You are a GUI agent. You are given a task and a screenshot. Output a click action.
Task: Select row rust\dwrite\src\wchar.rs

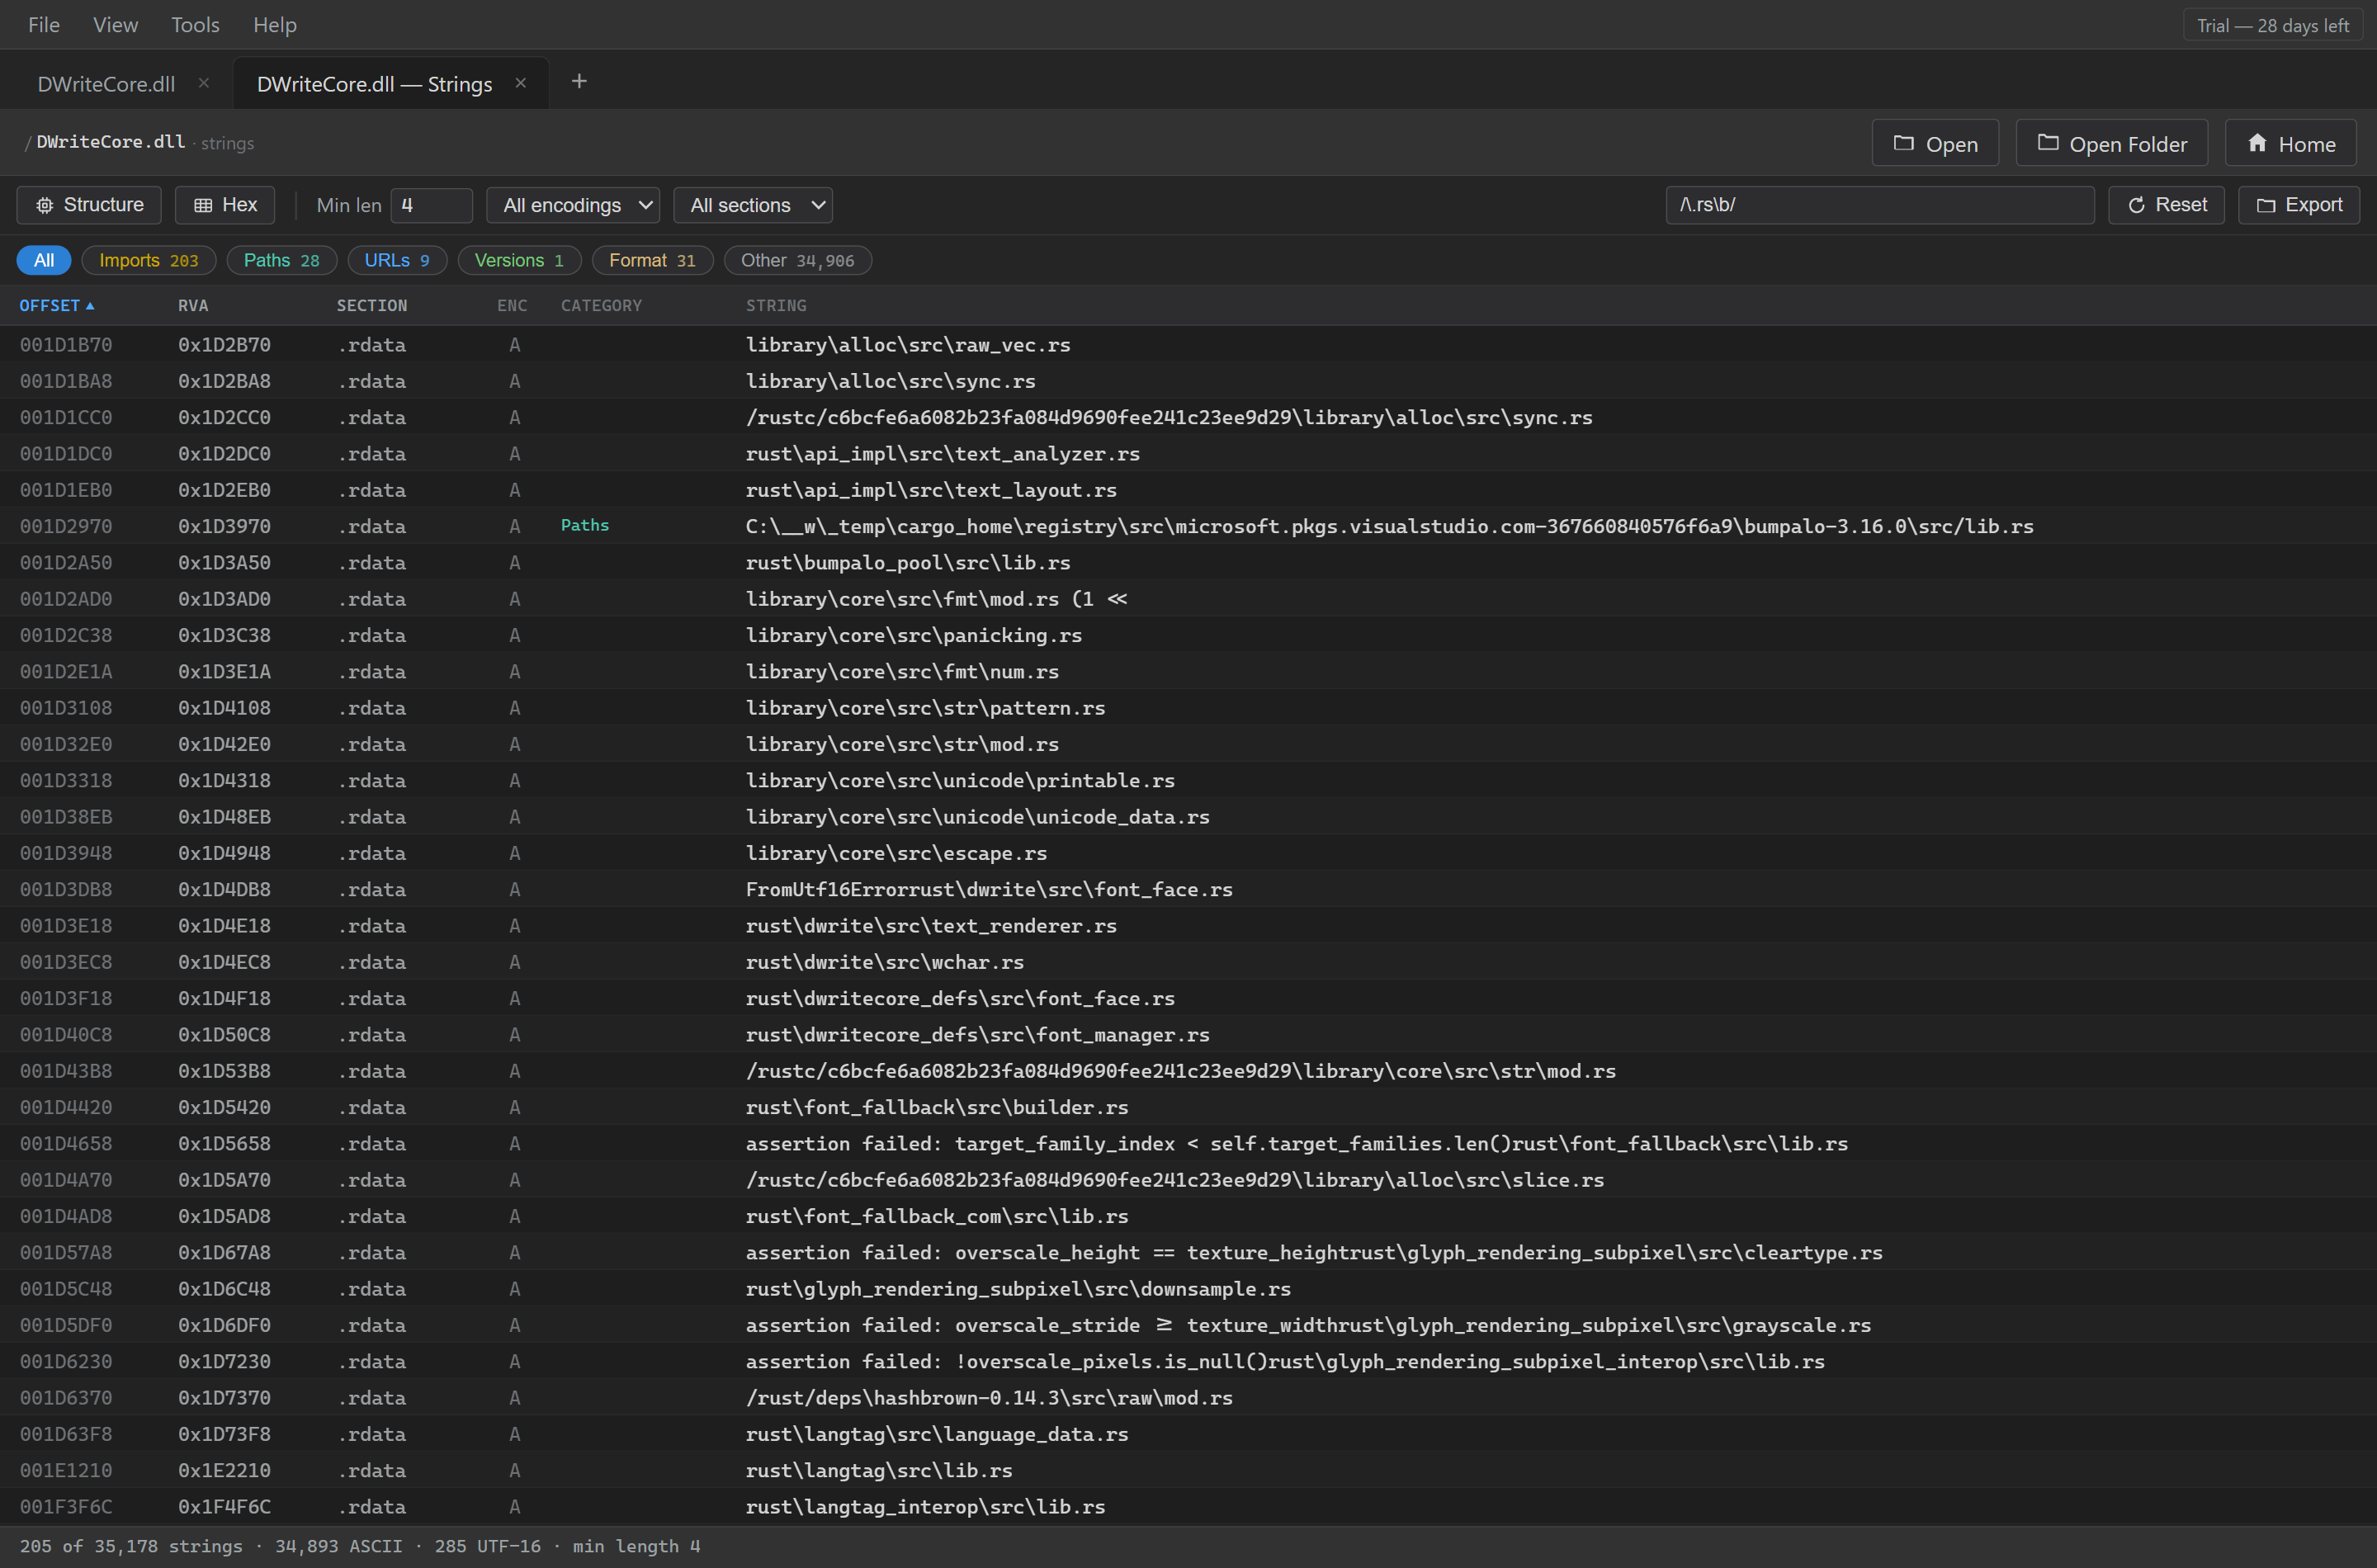point(1188,962)
